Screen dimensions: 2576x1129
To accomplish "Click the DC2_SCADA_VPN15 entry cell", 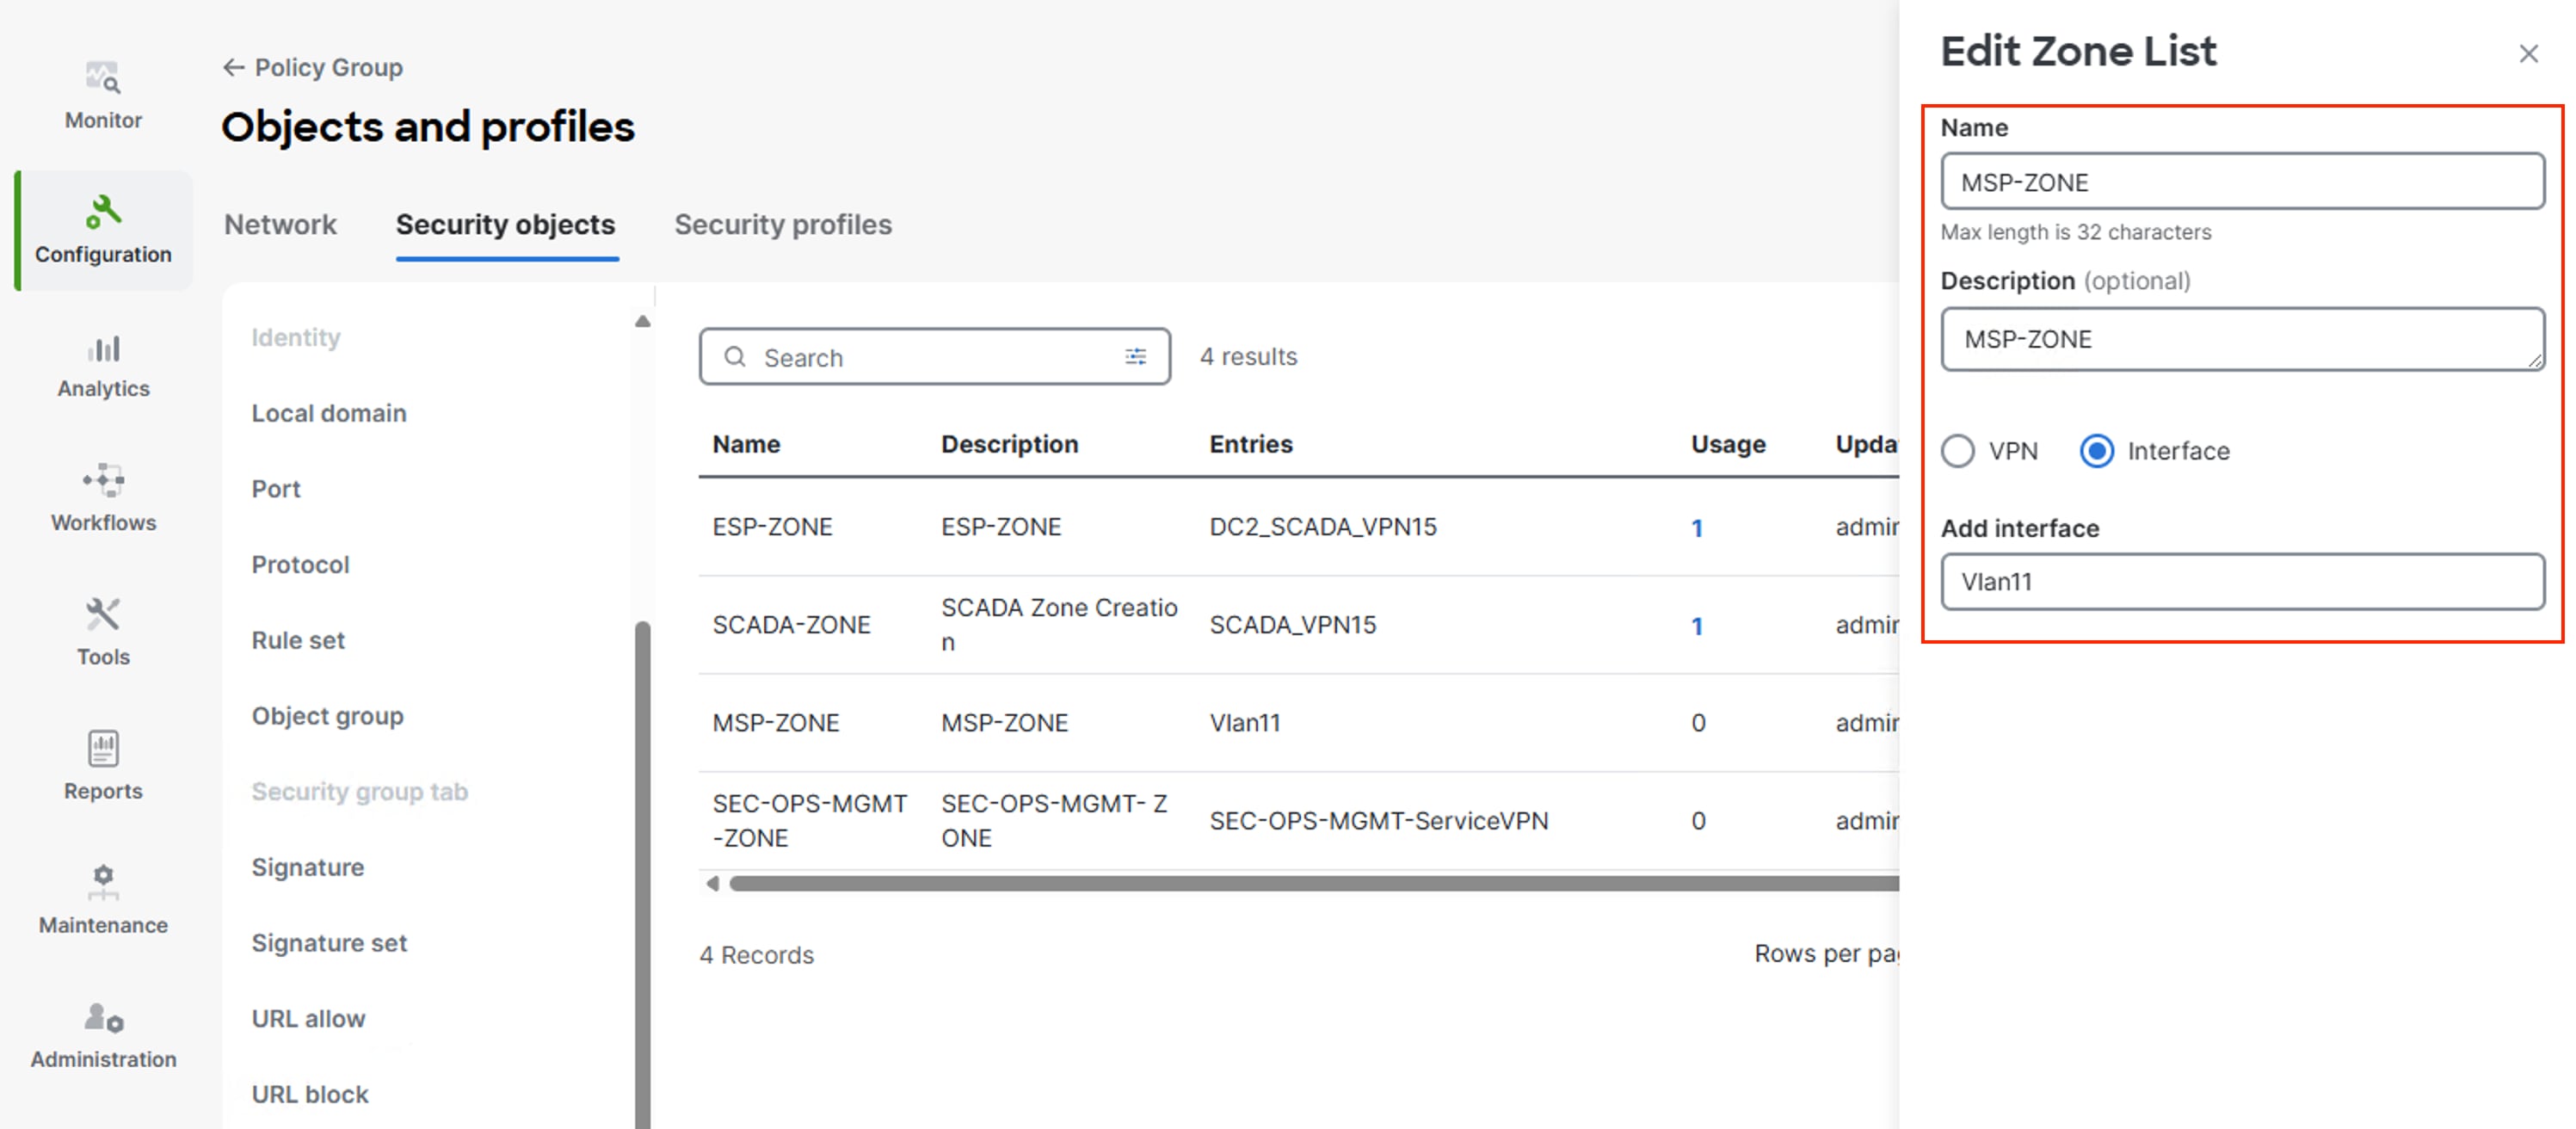I will pyautogui.click(x=1322, y=527).
